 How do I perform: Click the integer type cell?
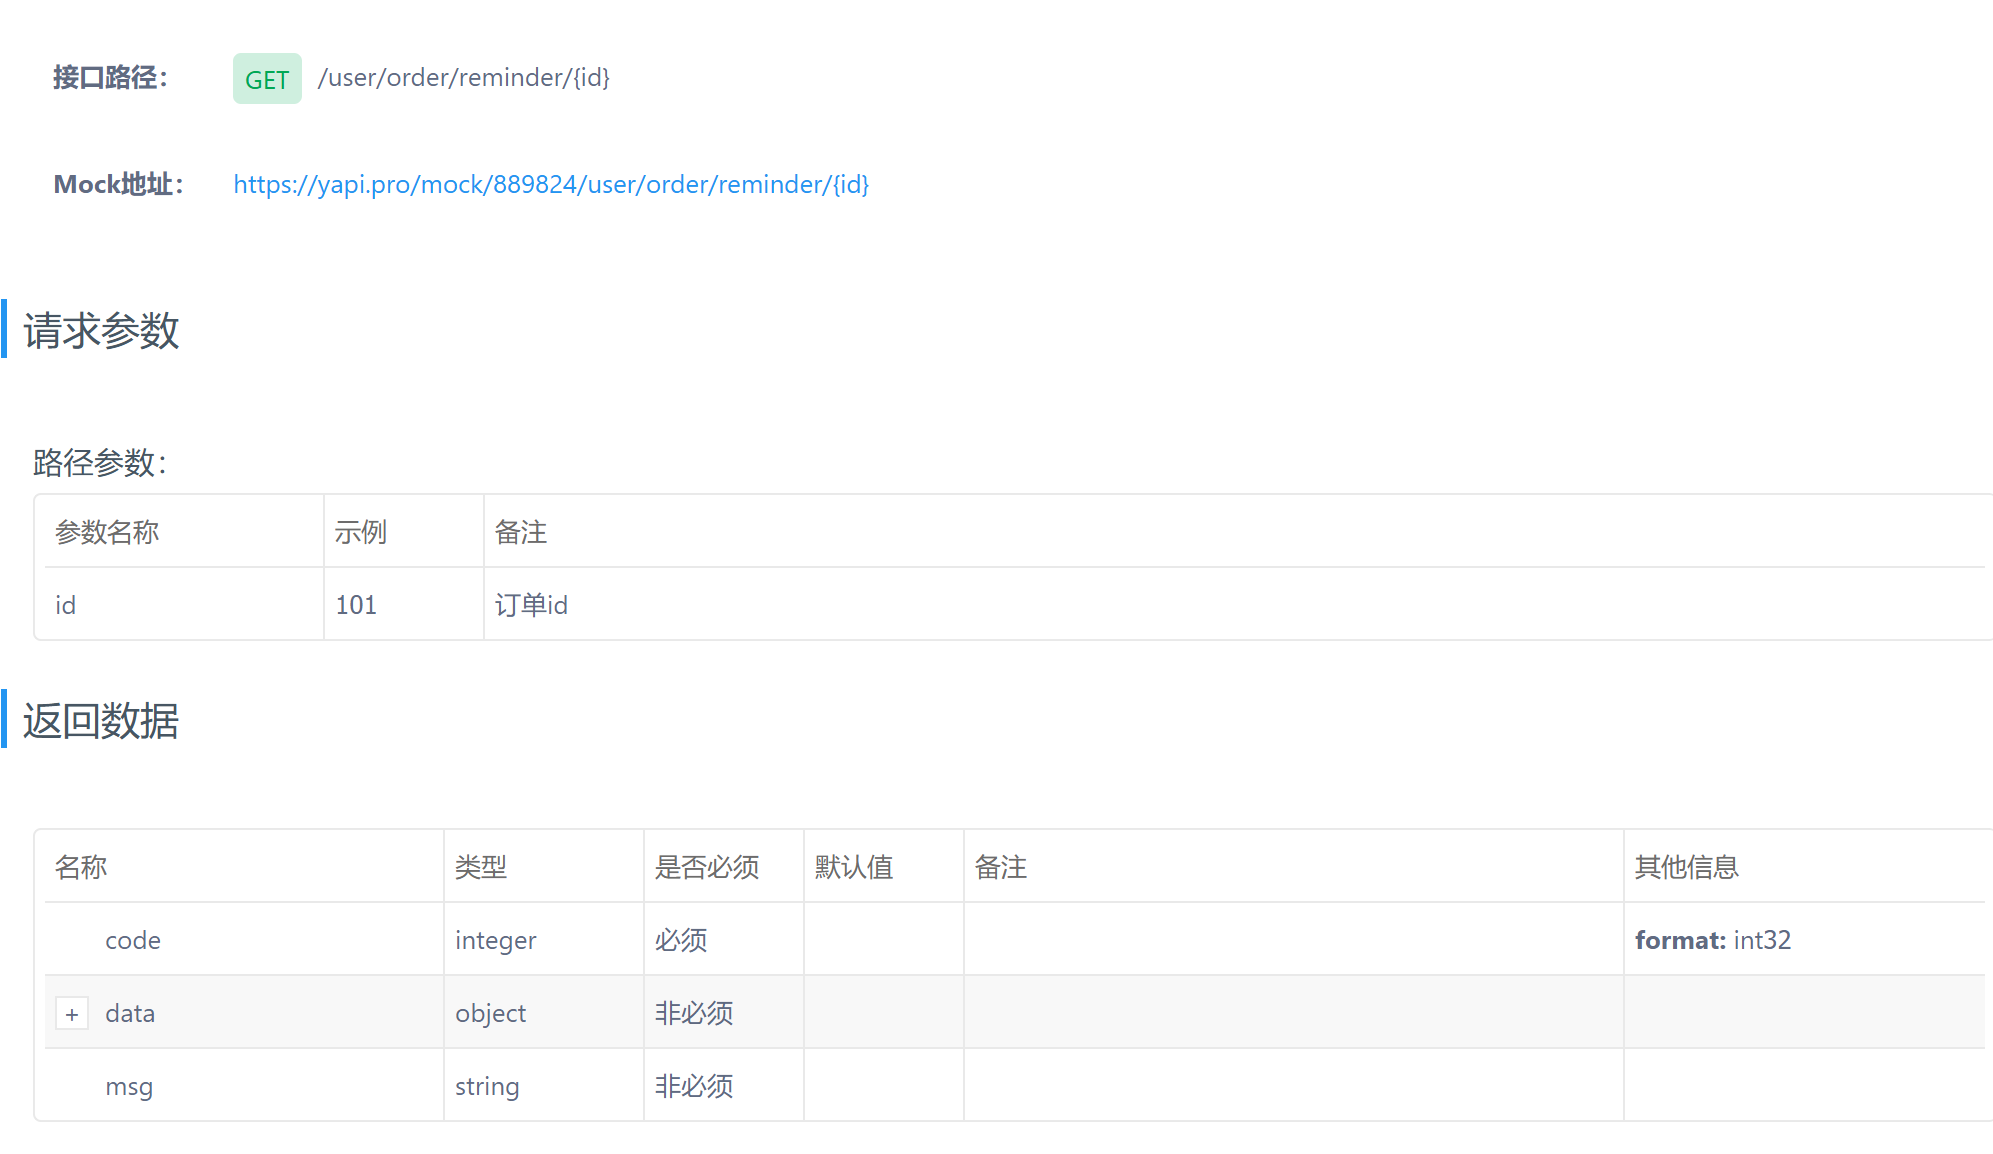click(495, 940)
